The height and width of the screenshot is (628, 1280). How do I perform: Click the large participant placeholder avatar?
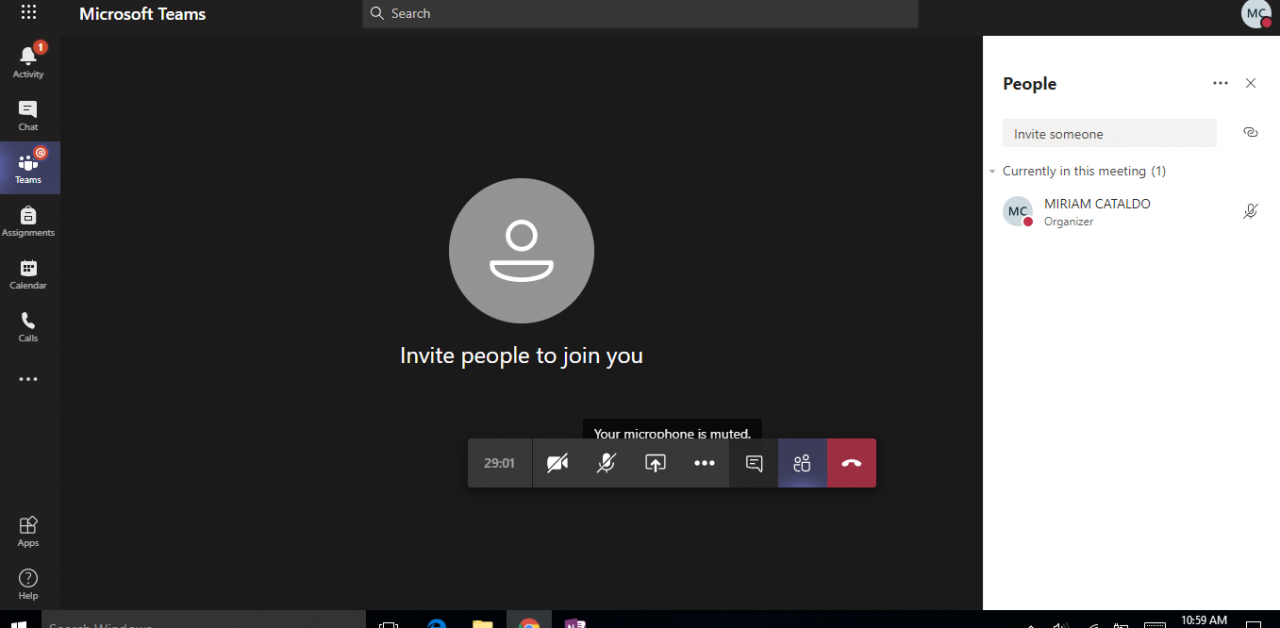point(521,251)
